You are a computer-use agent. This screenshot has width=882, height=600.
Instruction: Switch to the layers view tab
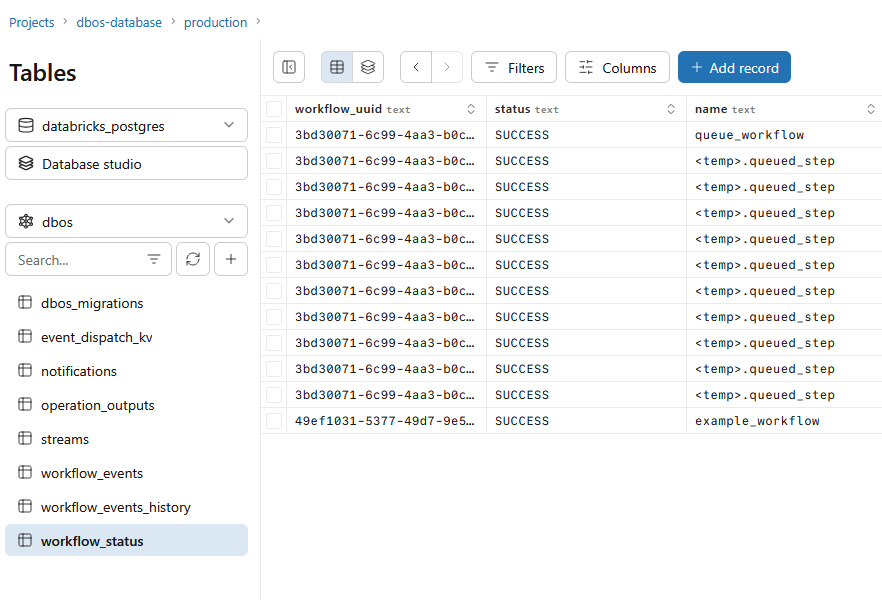click(367, 67)
